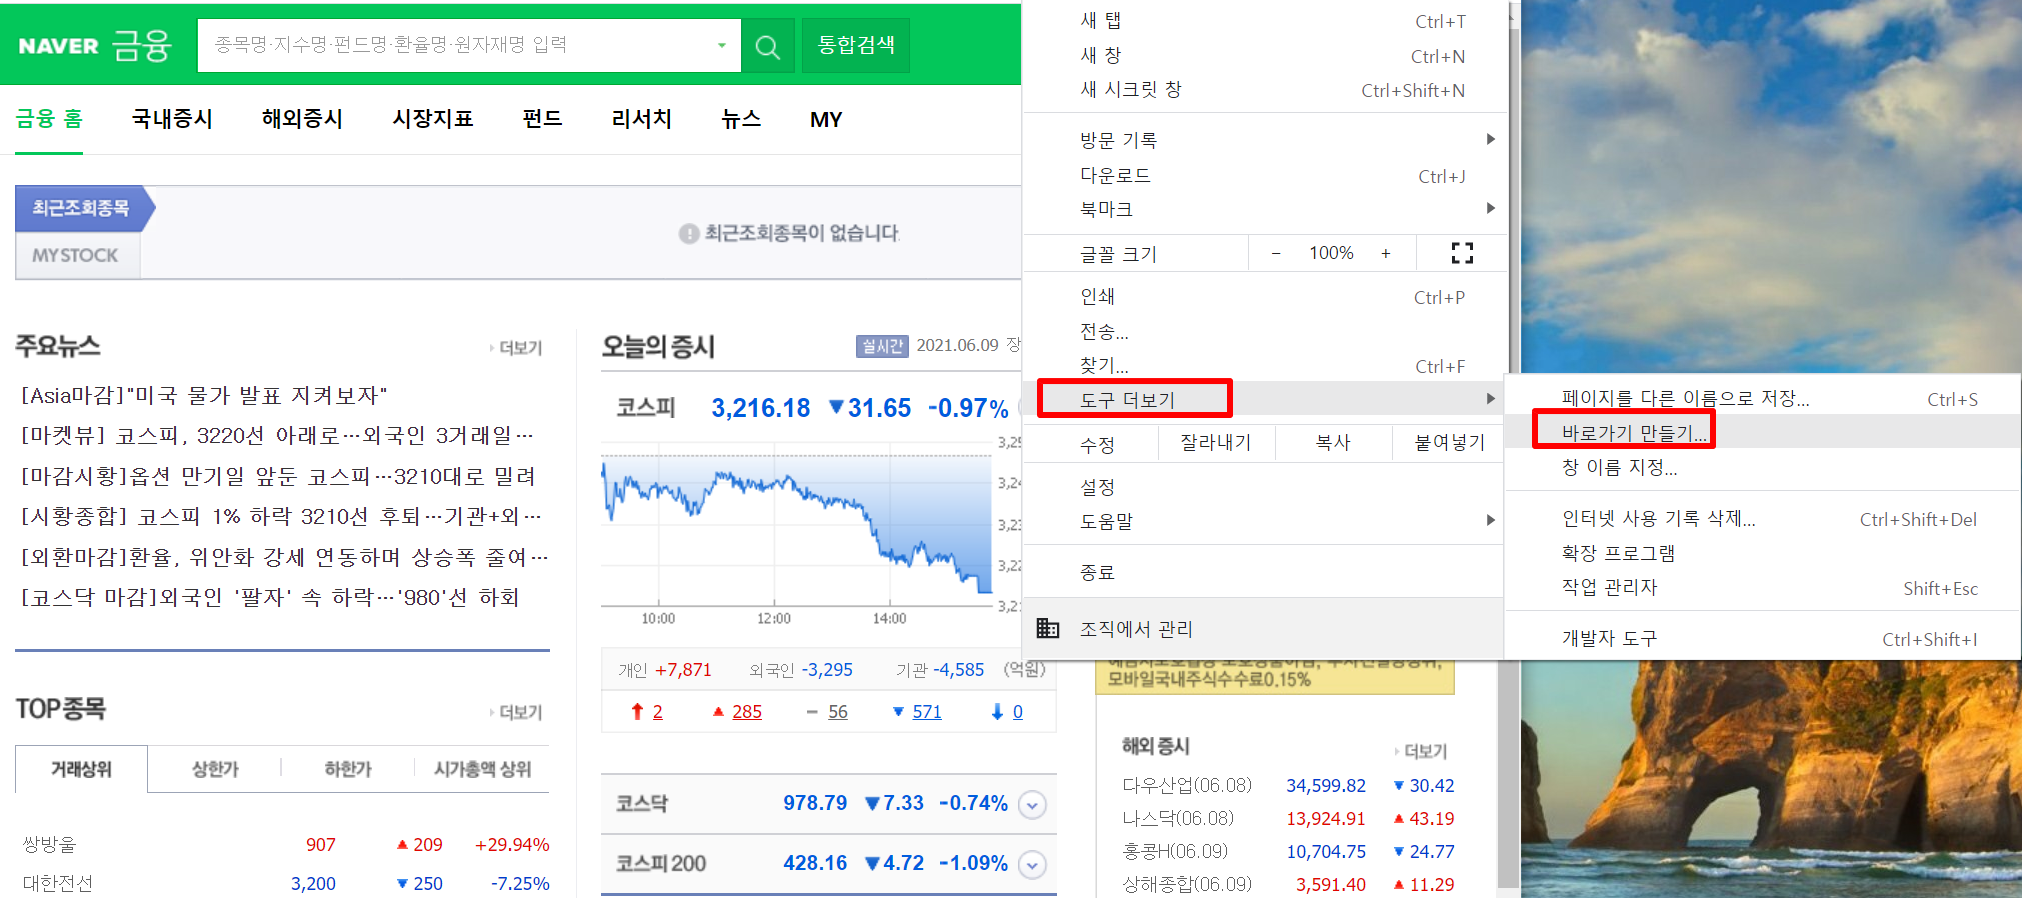Click 페이지를 다른 이름으로 저장 entry

(1762, 398)
